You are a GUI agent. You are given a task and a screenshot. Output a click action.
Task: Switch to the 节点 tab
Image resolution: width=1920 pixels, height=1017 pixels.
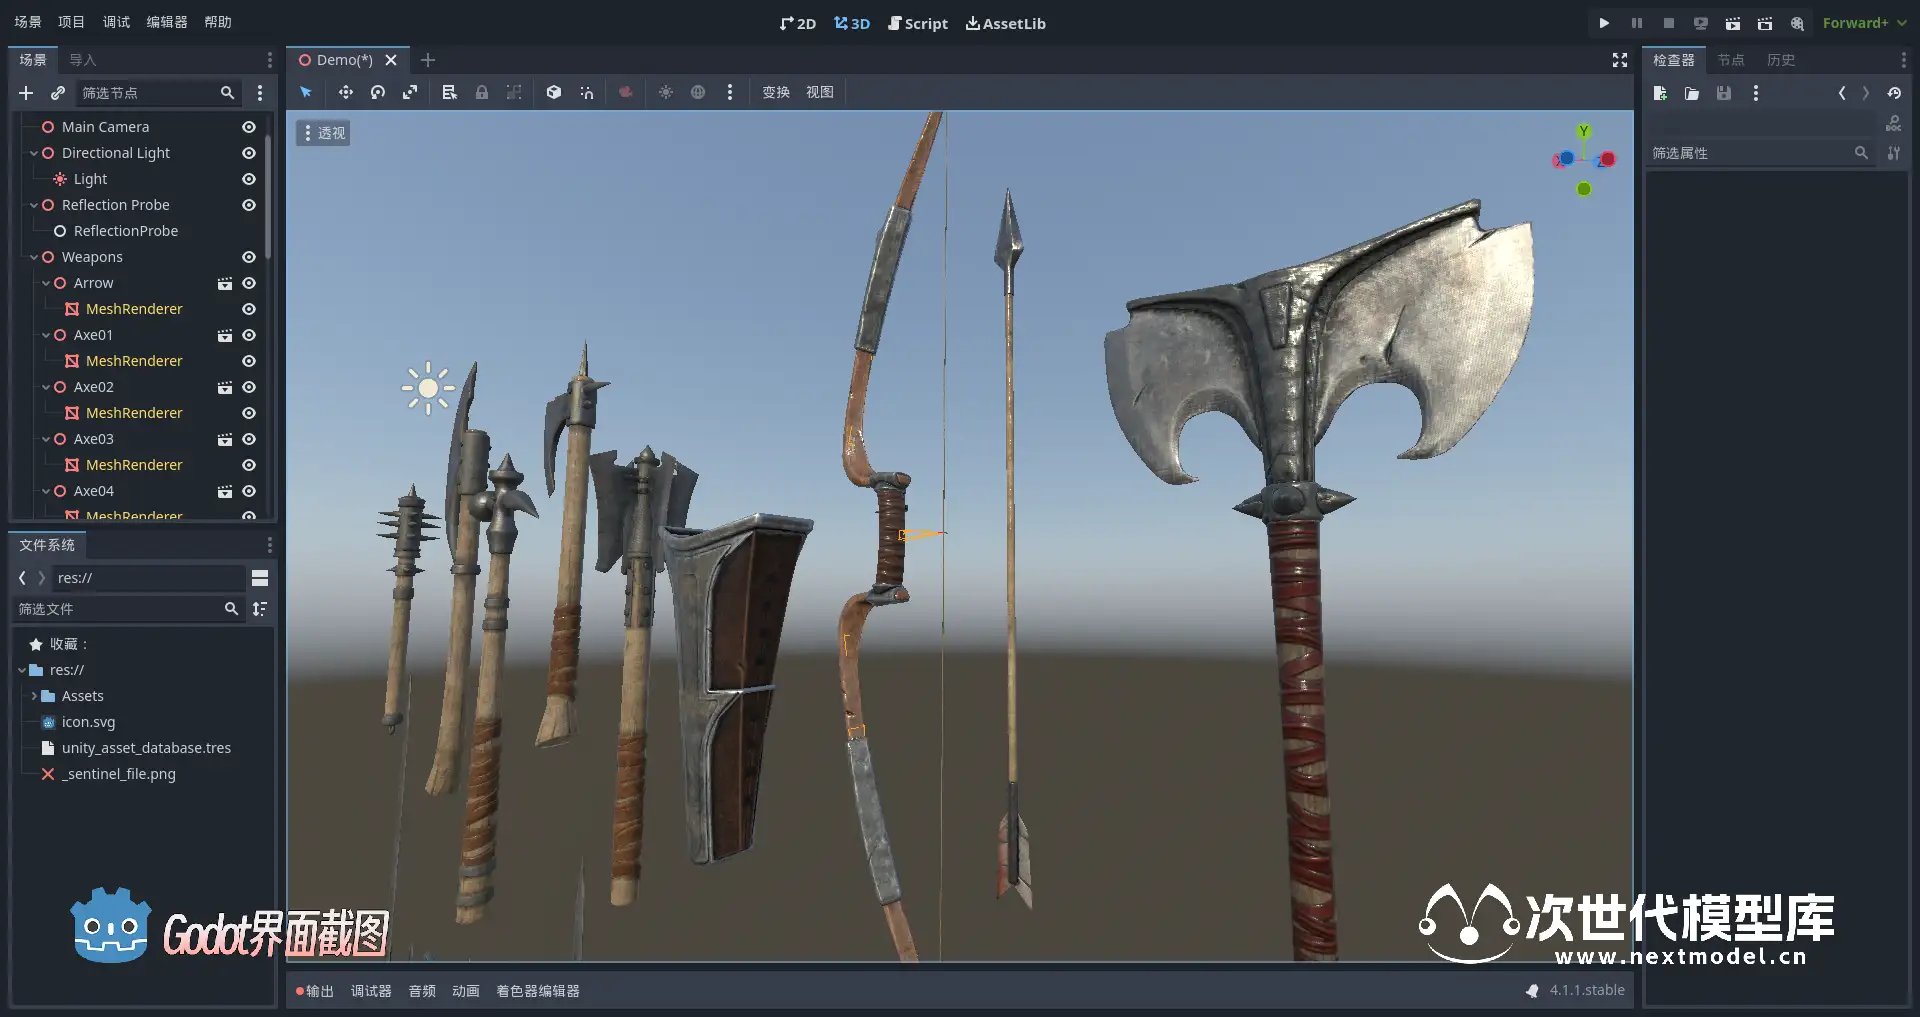point(1730,60)
